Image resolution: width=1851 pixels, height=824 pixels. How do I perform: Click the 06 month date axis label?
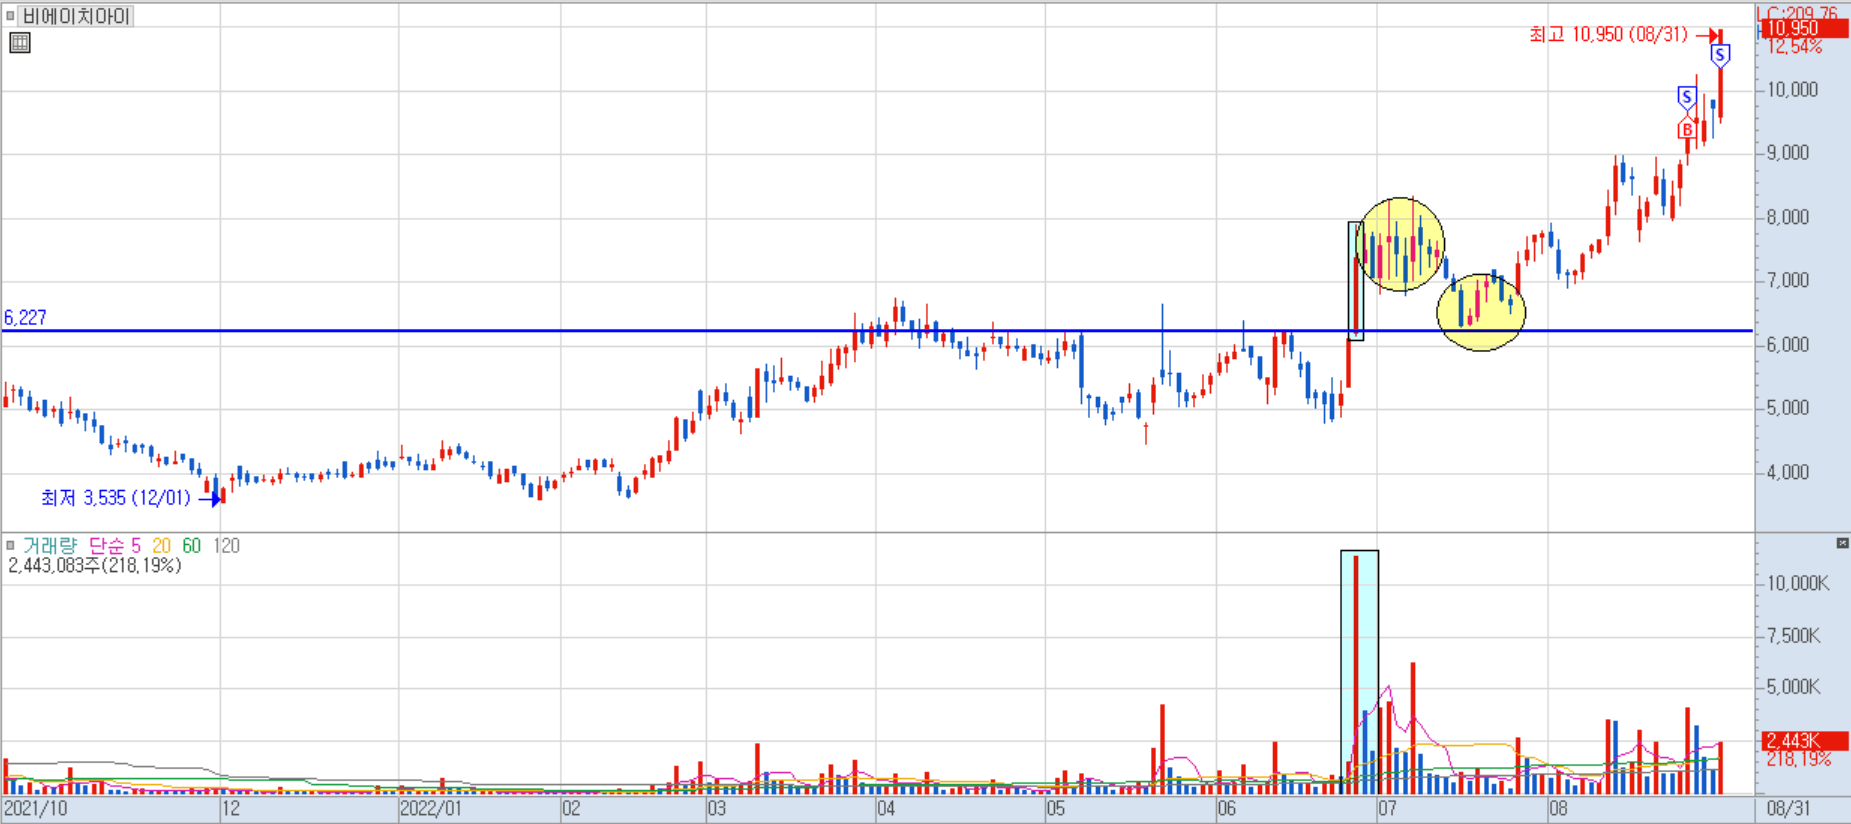coord(1227,809)
